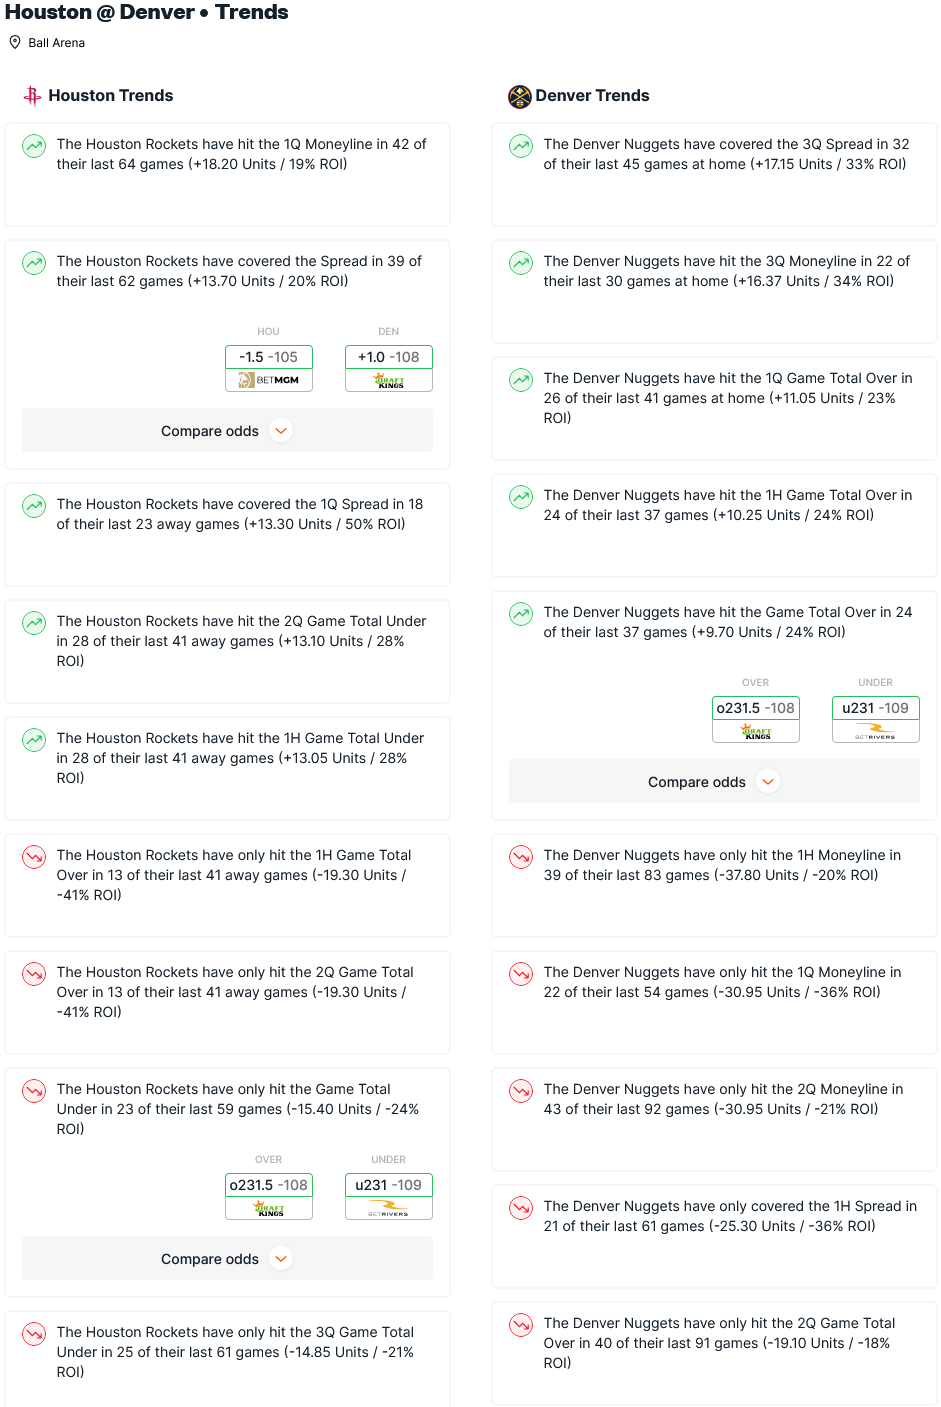Click the green uptrend icon beside Houston 1Q Moneyline trend
Image resolution: width=941 pixels, height=1407 pixels.
pos(34,146)
